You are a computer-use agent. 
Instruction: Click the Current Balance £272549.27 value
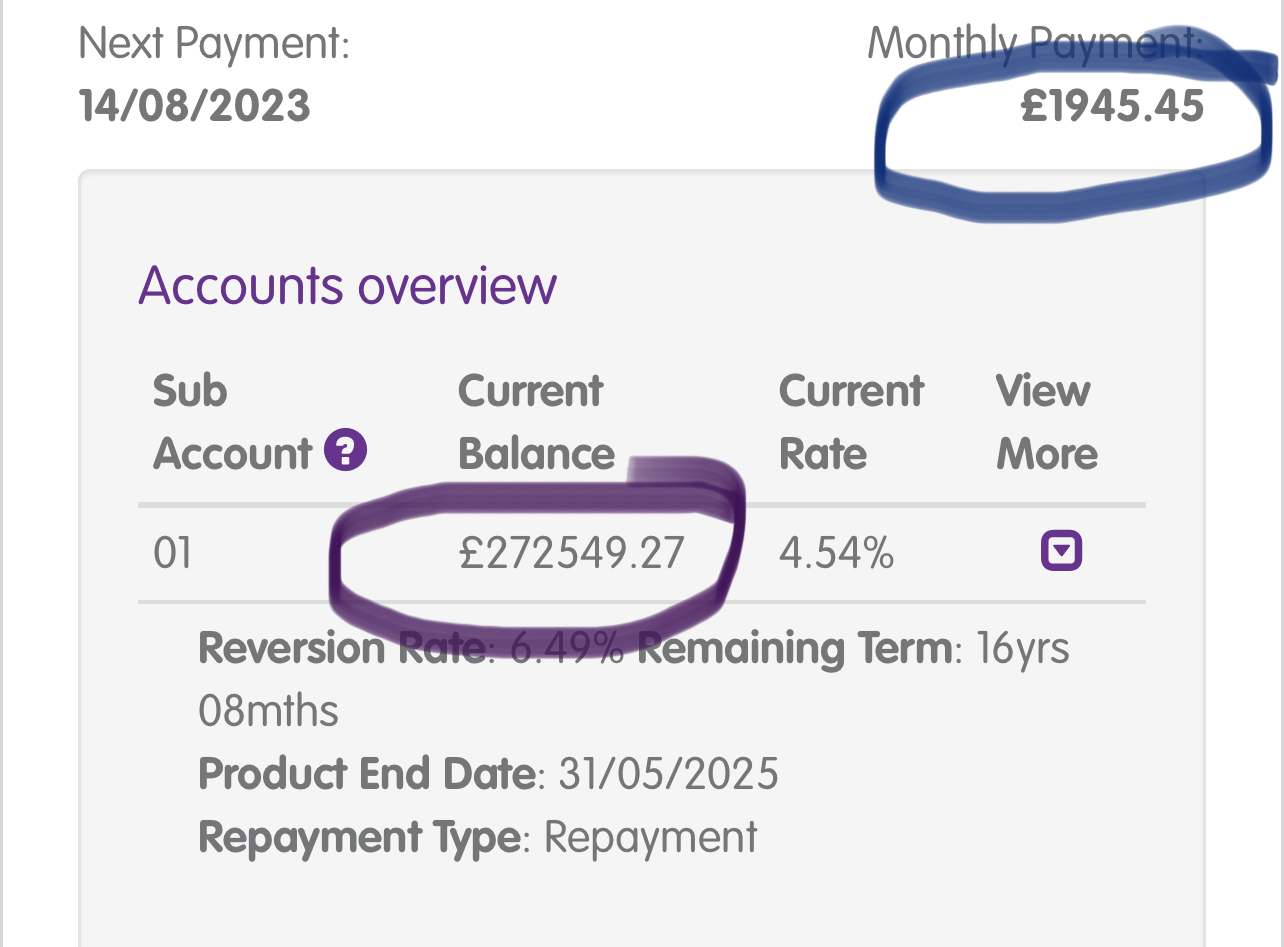pos(572,553)
